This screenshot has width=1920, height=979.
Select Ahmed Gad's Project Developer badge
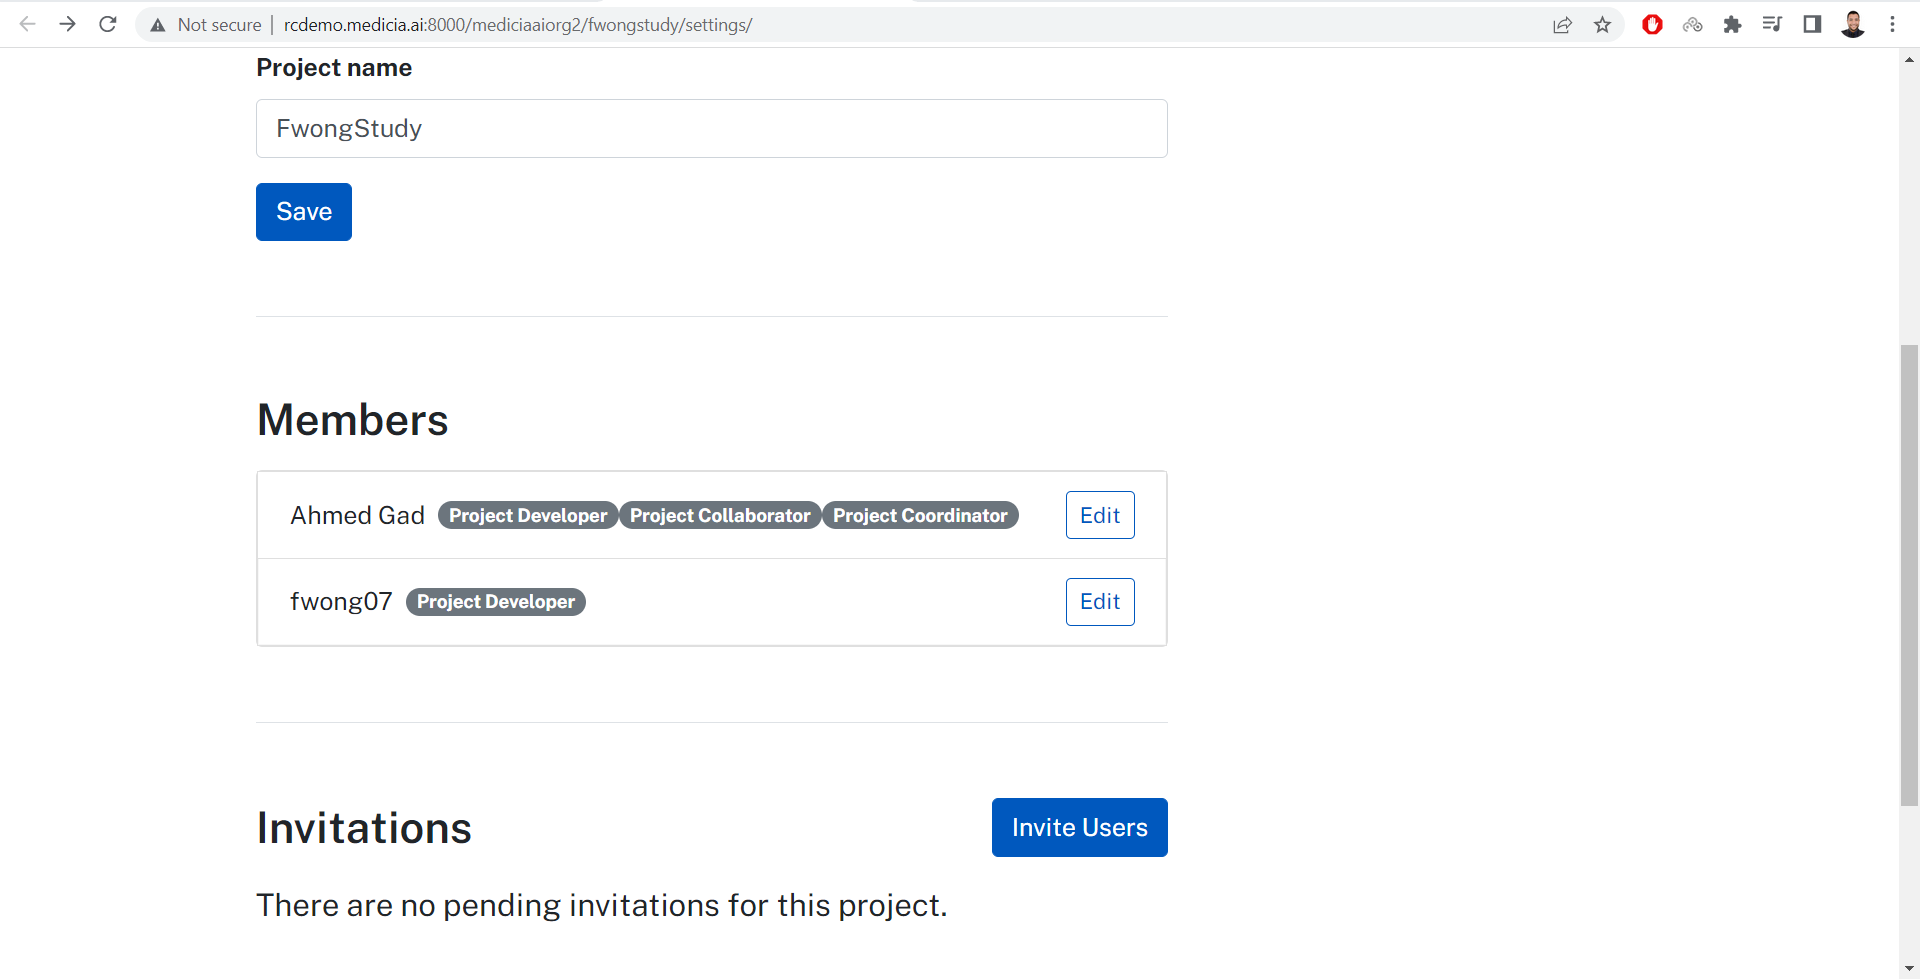pos(528,515)
